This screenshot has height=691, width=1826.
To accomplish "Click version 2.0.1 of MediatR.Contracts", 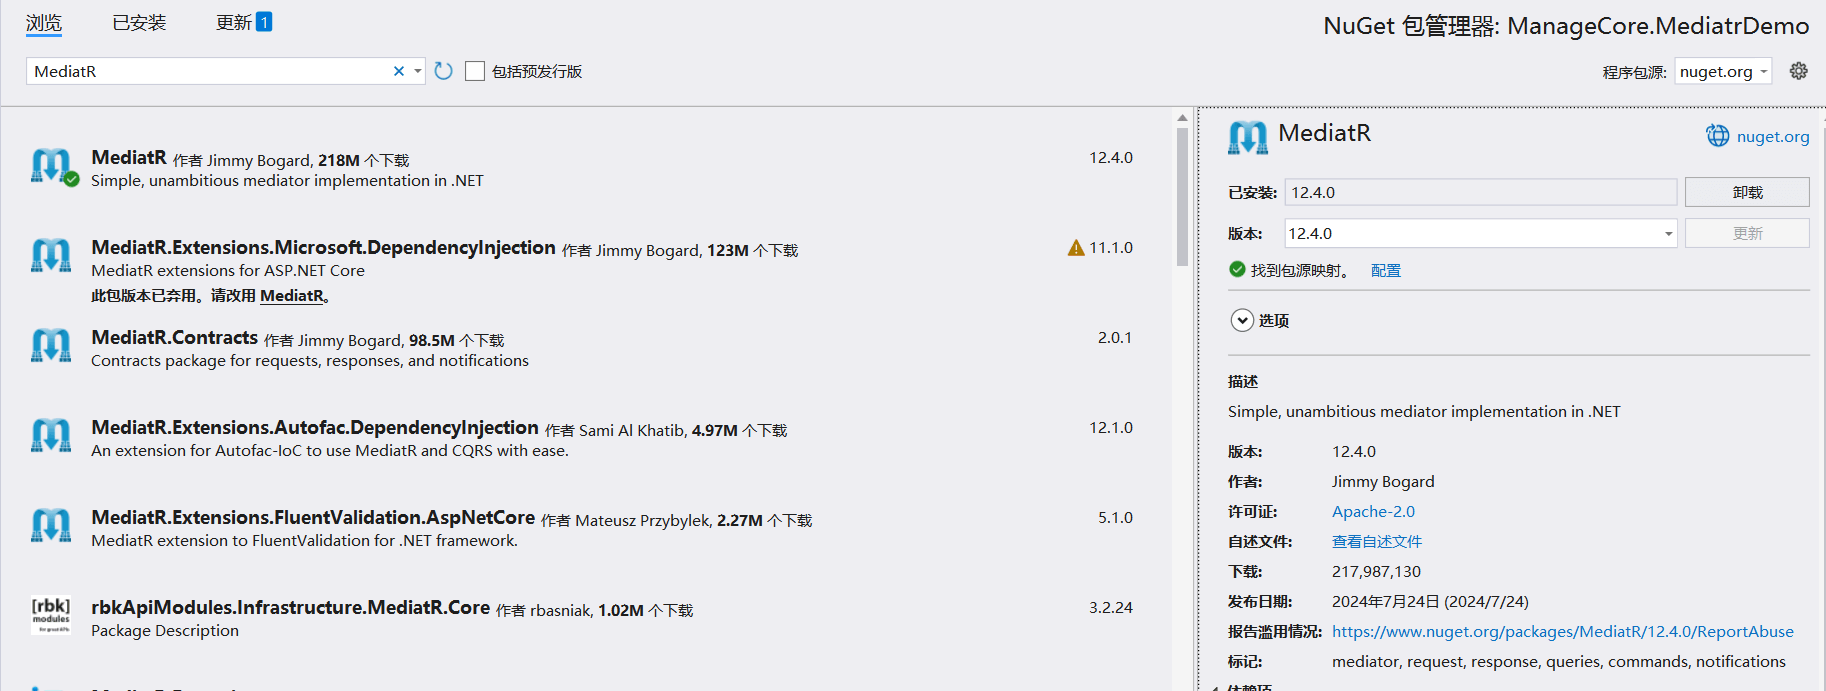I will coord(1115,338).
